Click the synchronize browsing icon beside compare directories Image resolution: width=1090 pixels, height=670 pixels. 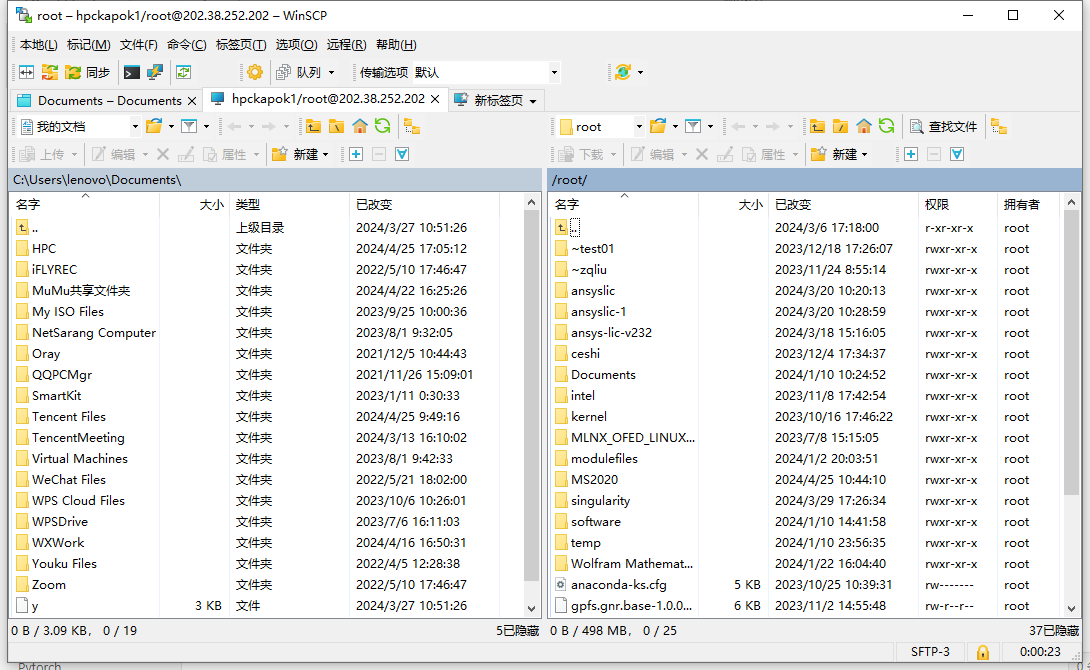coord(49,72)
